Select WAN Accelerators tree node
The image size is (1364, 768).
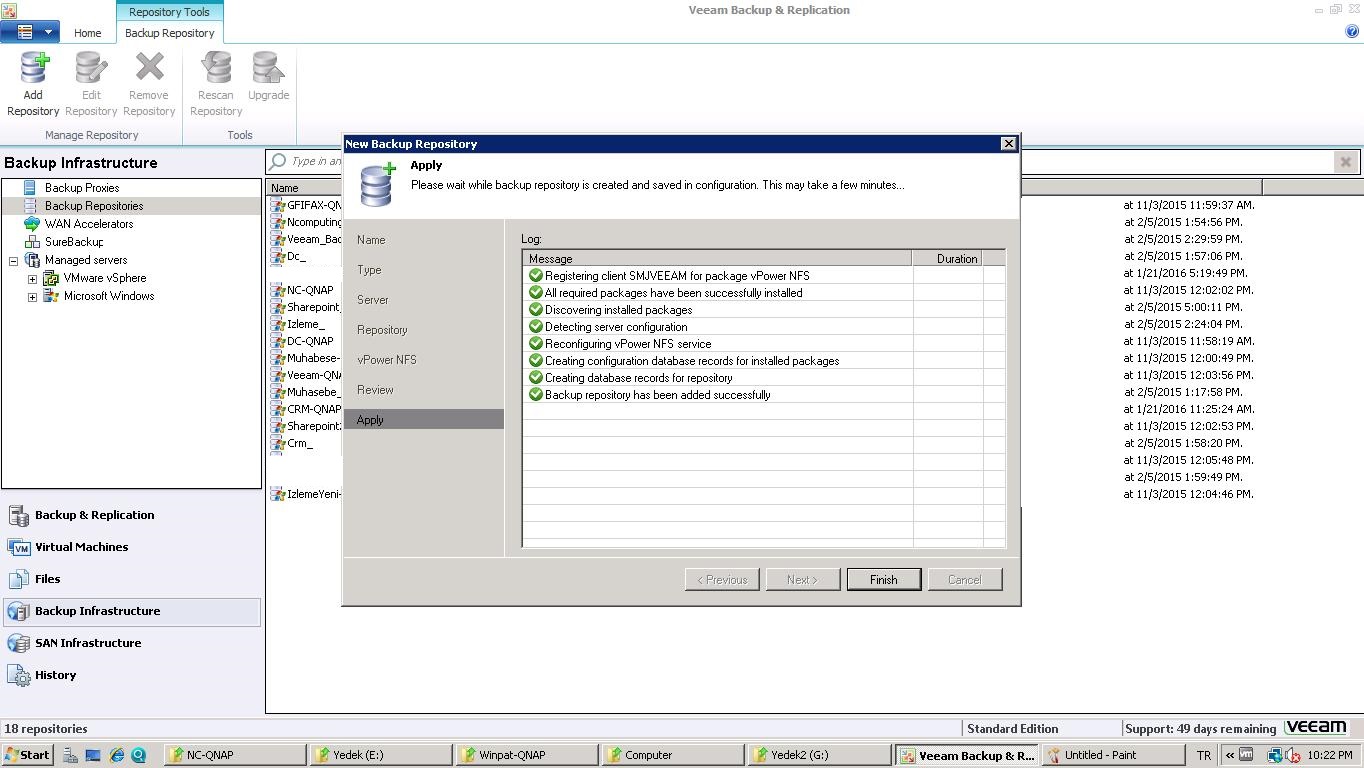(x=88, y=224)
